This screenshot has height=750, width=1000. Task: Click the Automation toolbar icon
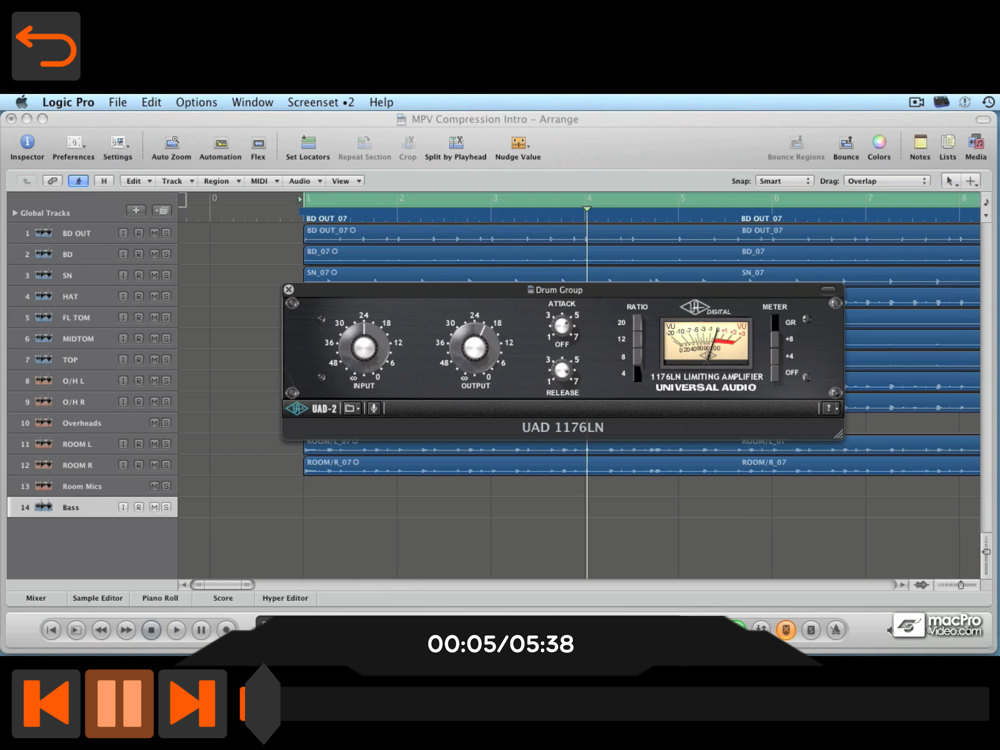pos(221,147)
